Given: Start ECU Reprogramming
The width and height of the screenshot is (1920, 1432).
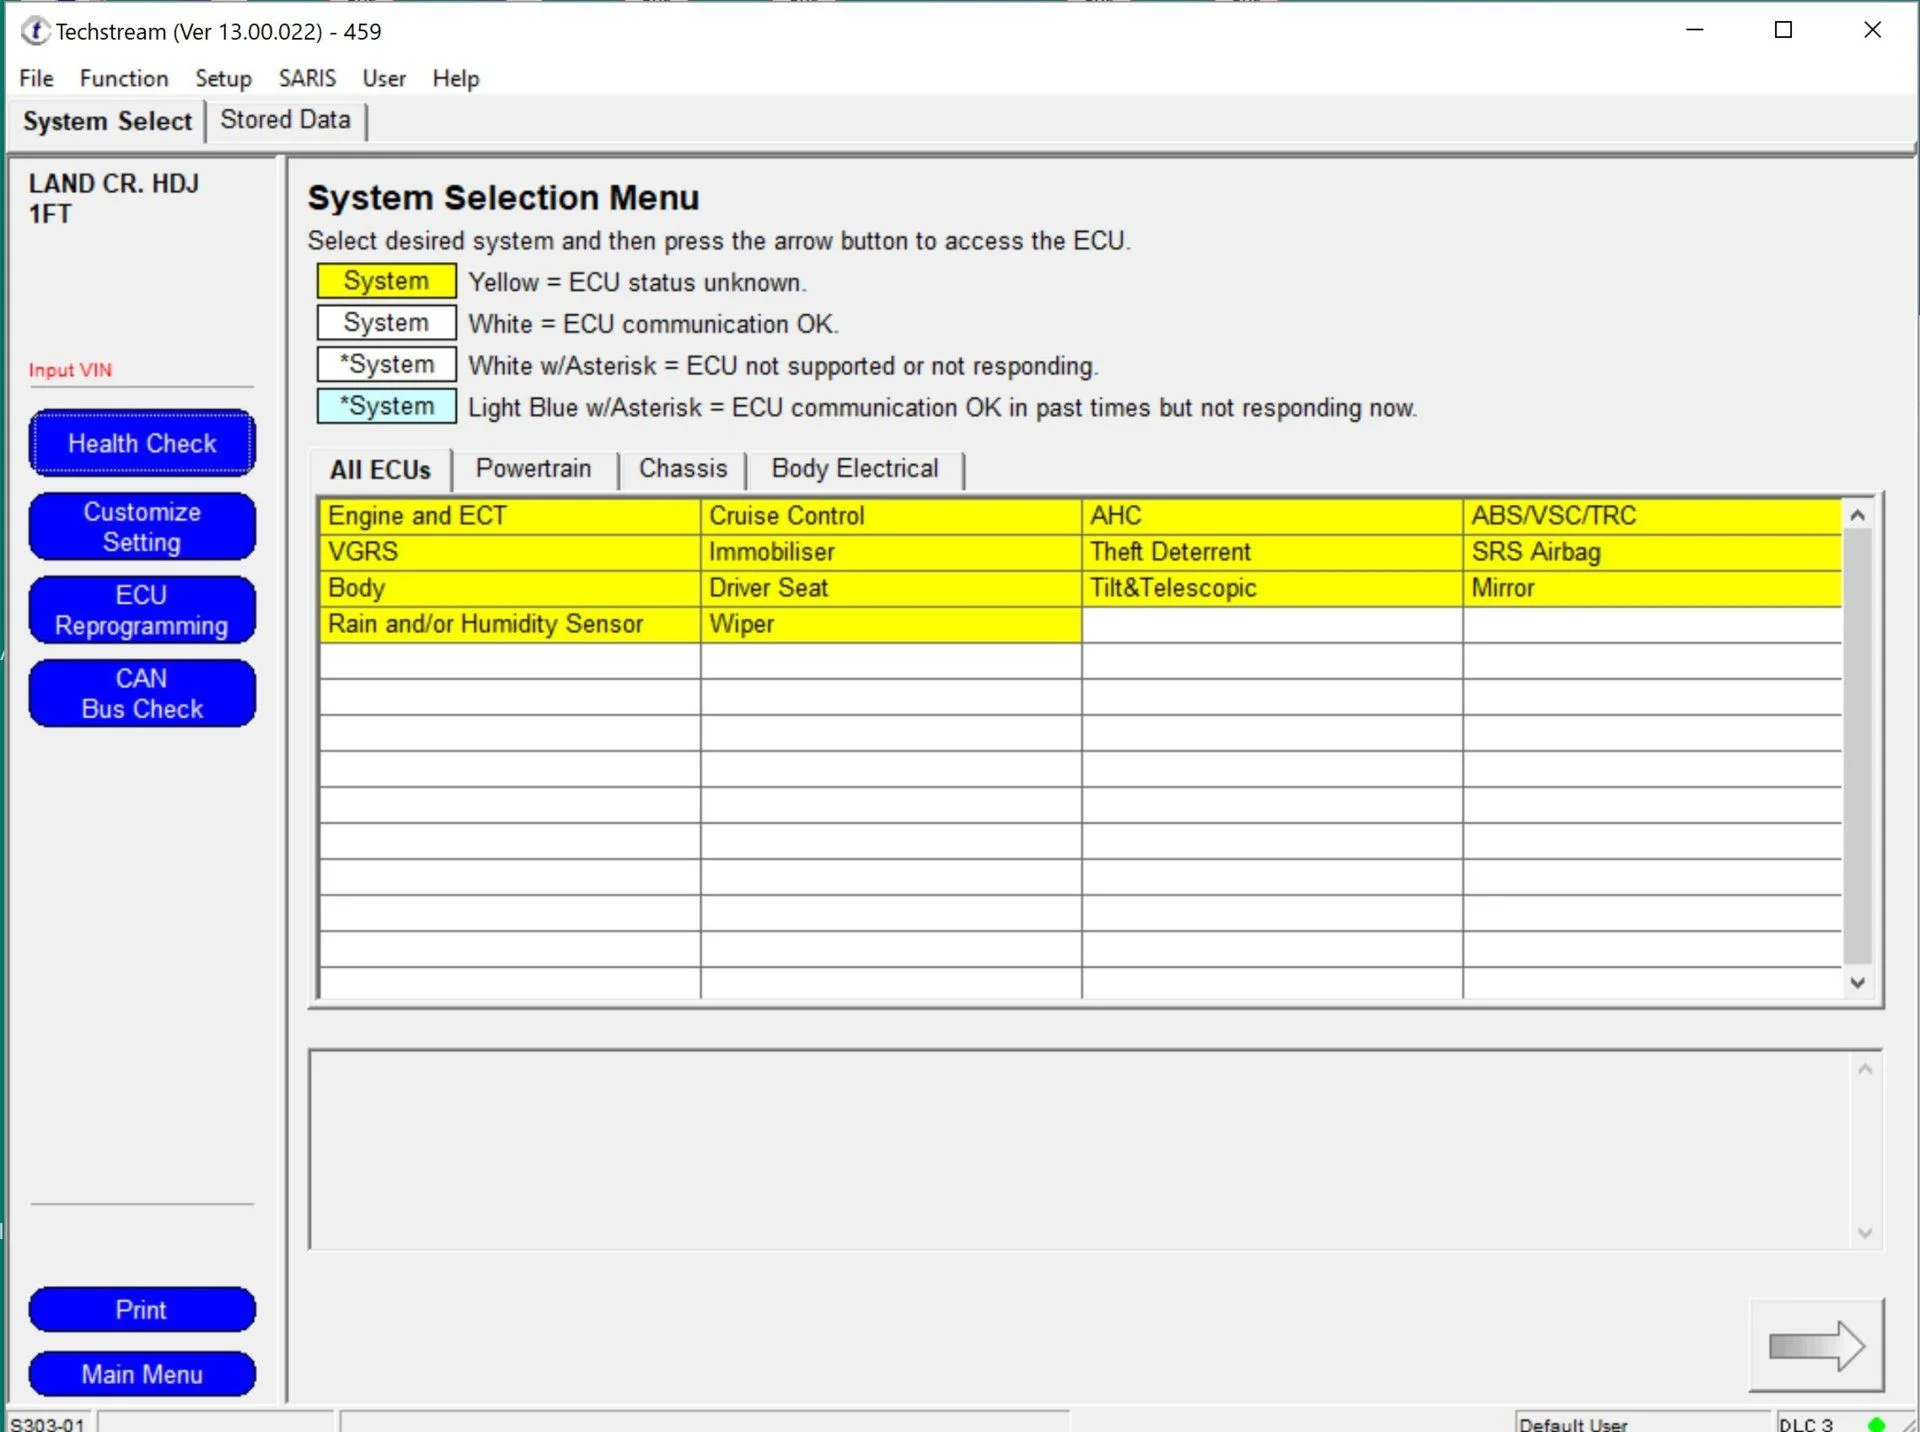Looking at the screenshot, I should (142, 610).
